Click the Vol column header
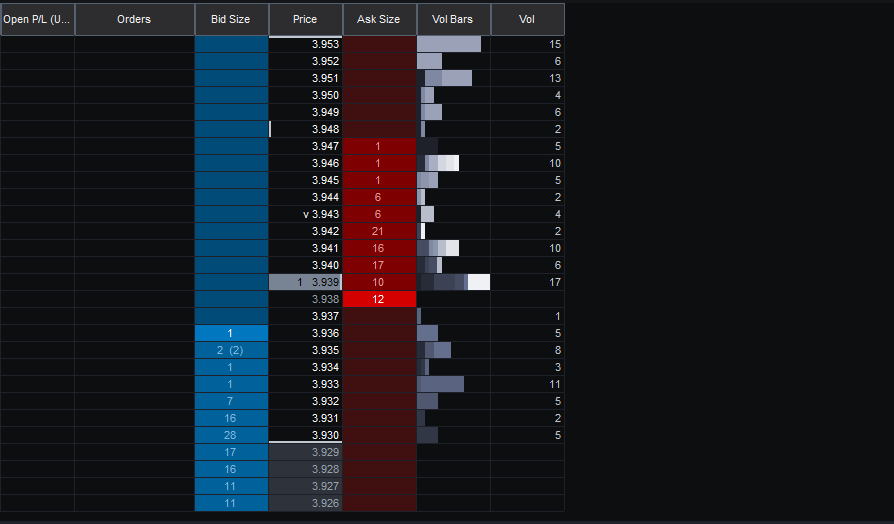This screenshot has width=894, height=524. tap(527, 19)
